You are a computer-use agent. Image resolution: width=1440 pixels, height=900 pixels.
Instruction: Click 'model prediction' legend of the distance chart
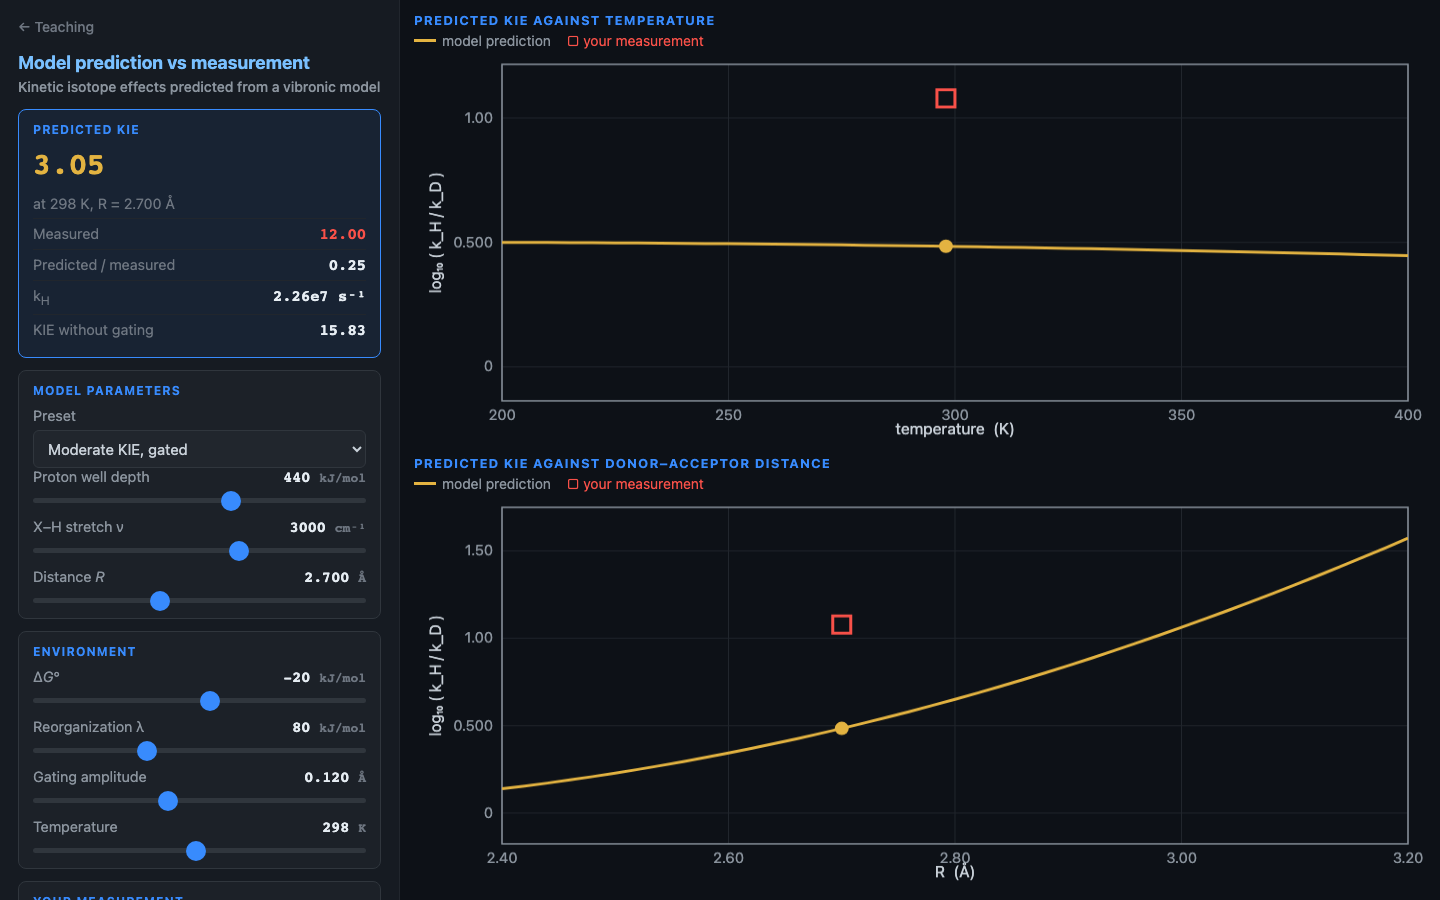pyautogui.click(x=482, y=484)
